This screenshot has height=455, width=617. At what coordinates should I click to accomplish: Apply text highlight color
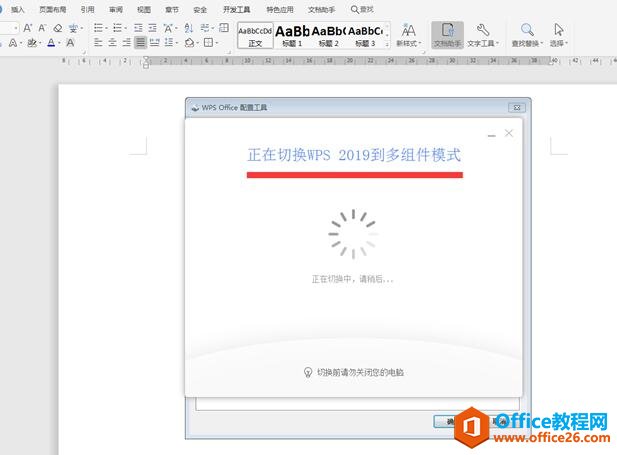tap(32, 43)
